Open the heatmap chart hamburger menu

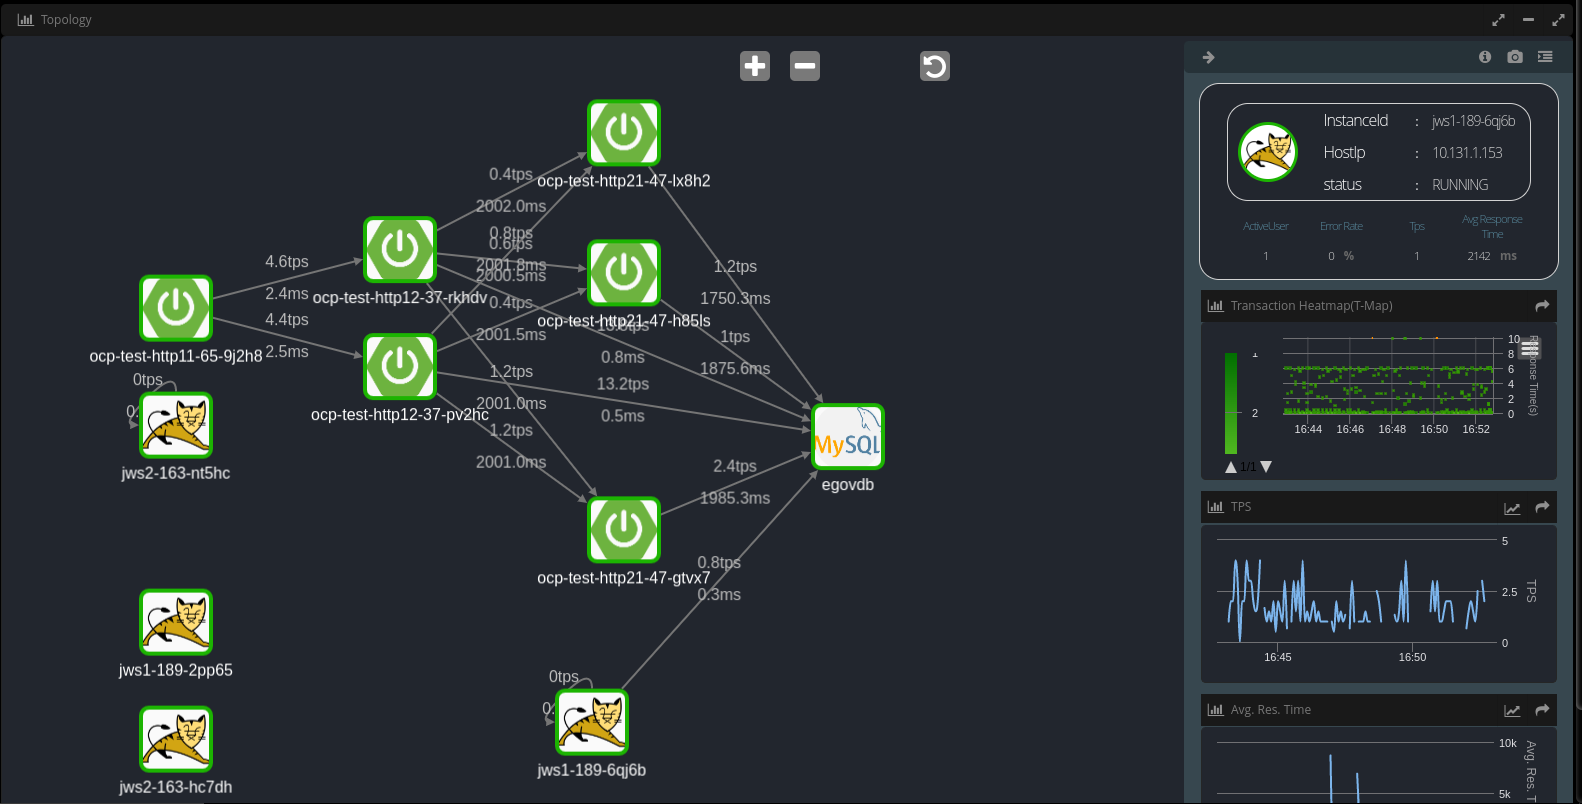point(1530,348)
